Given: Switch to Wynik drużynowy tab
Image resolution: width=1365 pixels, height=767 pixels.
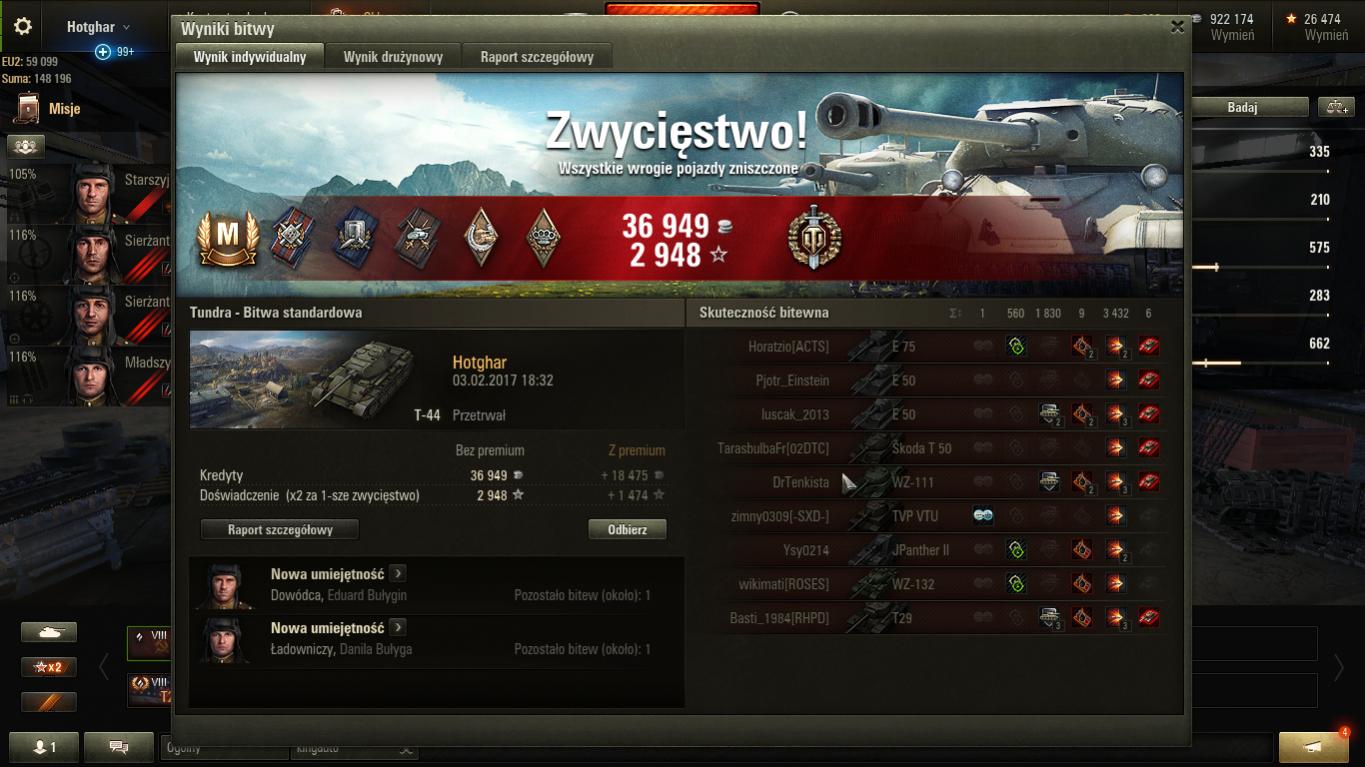Looking at the screenshot, I should click(x=393, y=57).
